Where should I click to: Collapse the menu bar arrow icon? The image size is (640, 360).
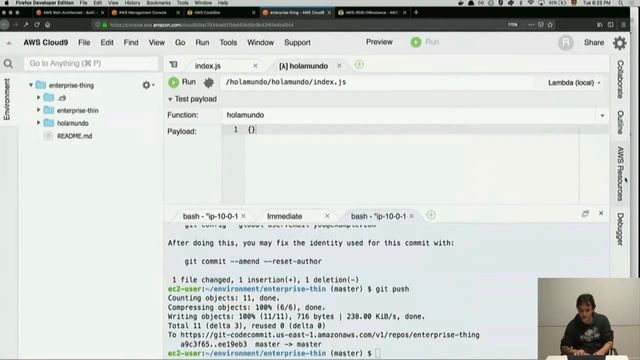9,43
